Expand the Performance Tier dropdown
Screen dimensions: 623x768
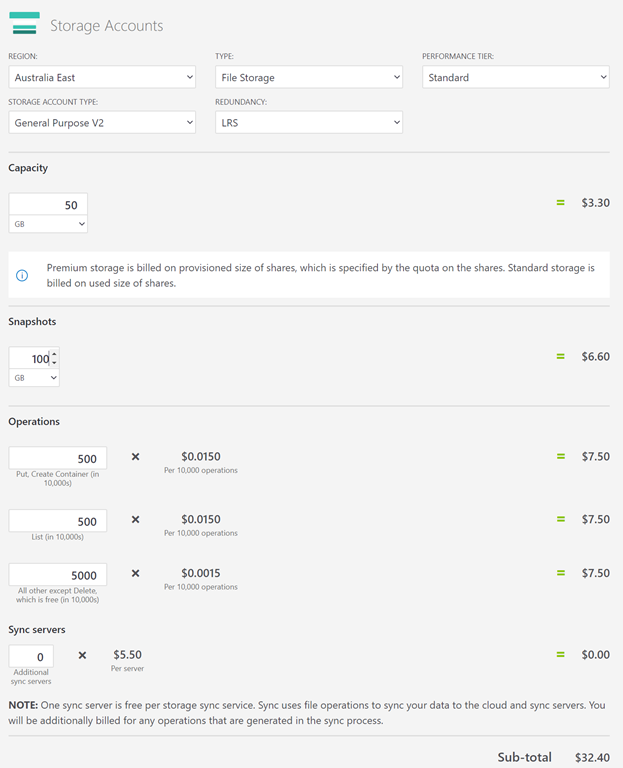coord(515,77)
